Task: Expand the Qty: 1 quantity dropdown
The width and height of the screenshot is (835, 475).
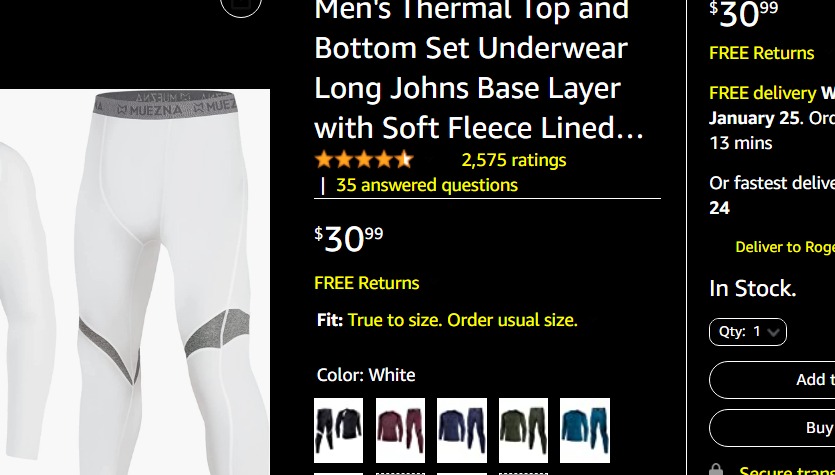Action: (x=748, y=332)
